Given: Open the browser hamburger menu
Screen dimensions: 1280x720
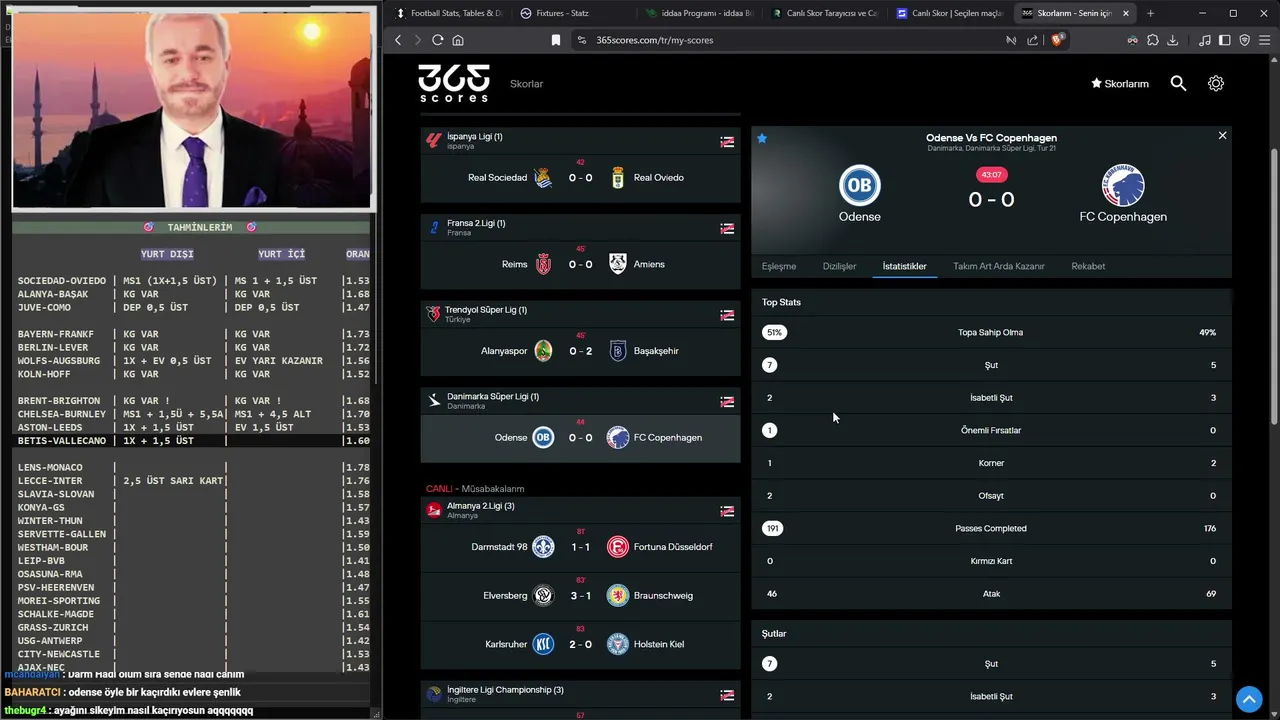Looking at the screenshot, I should pyautogui.click(x=1265, y=40).
